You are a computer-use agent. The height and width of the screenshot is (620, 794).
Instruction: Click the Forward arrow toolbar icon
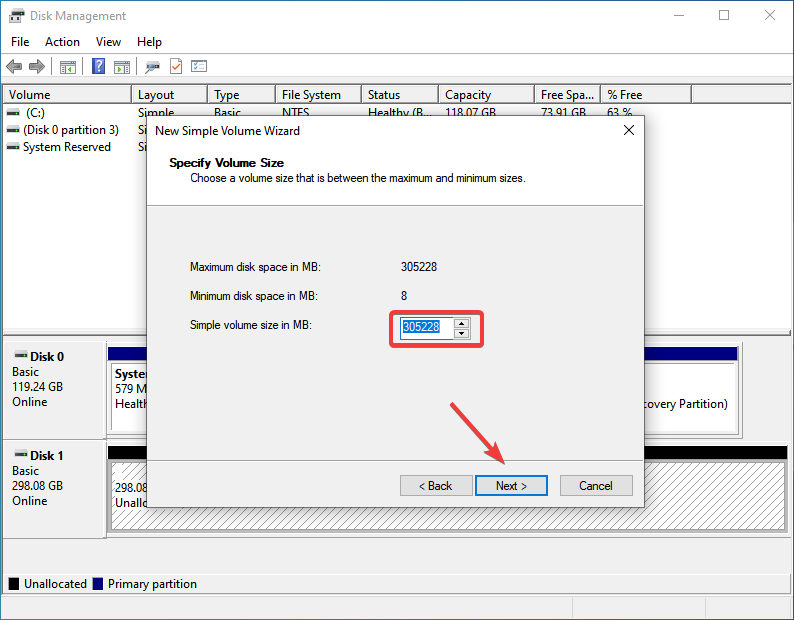click(37, 66)
